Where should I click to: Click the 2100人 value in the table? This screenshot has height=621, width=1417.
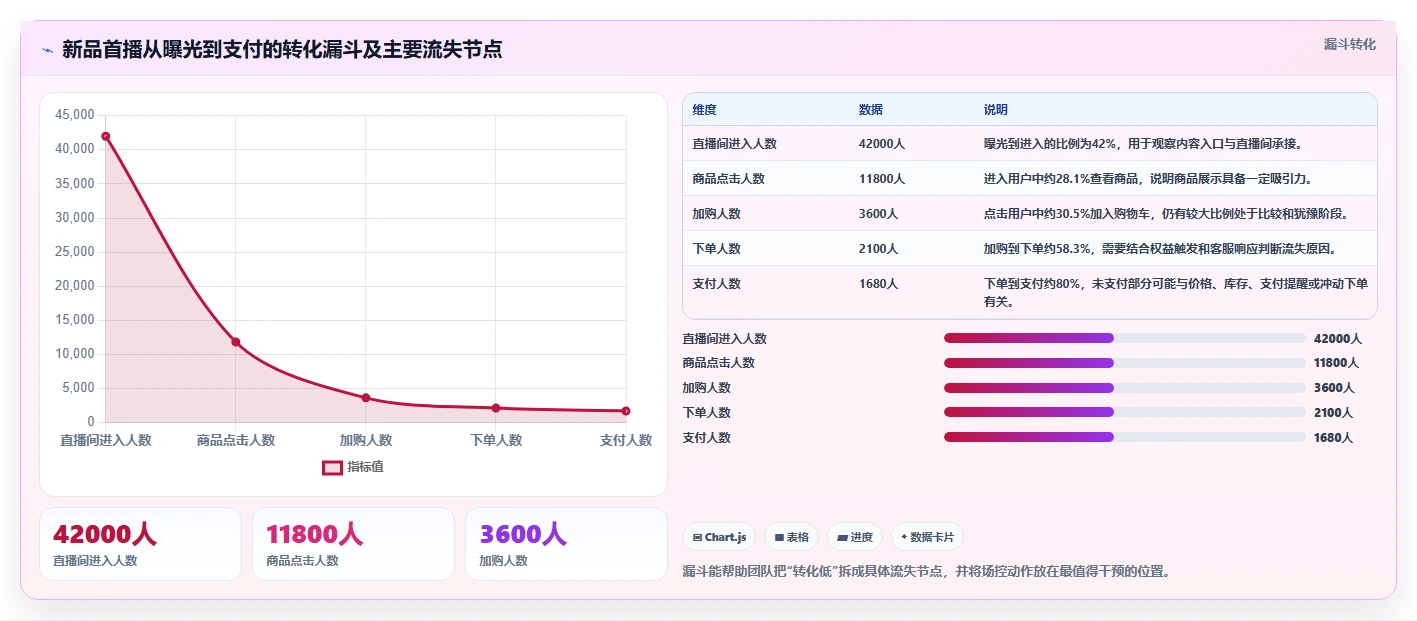click(879, 249)
